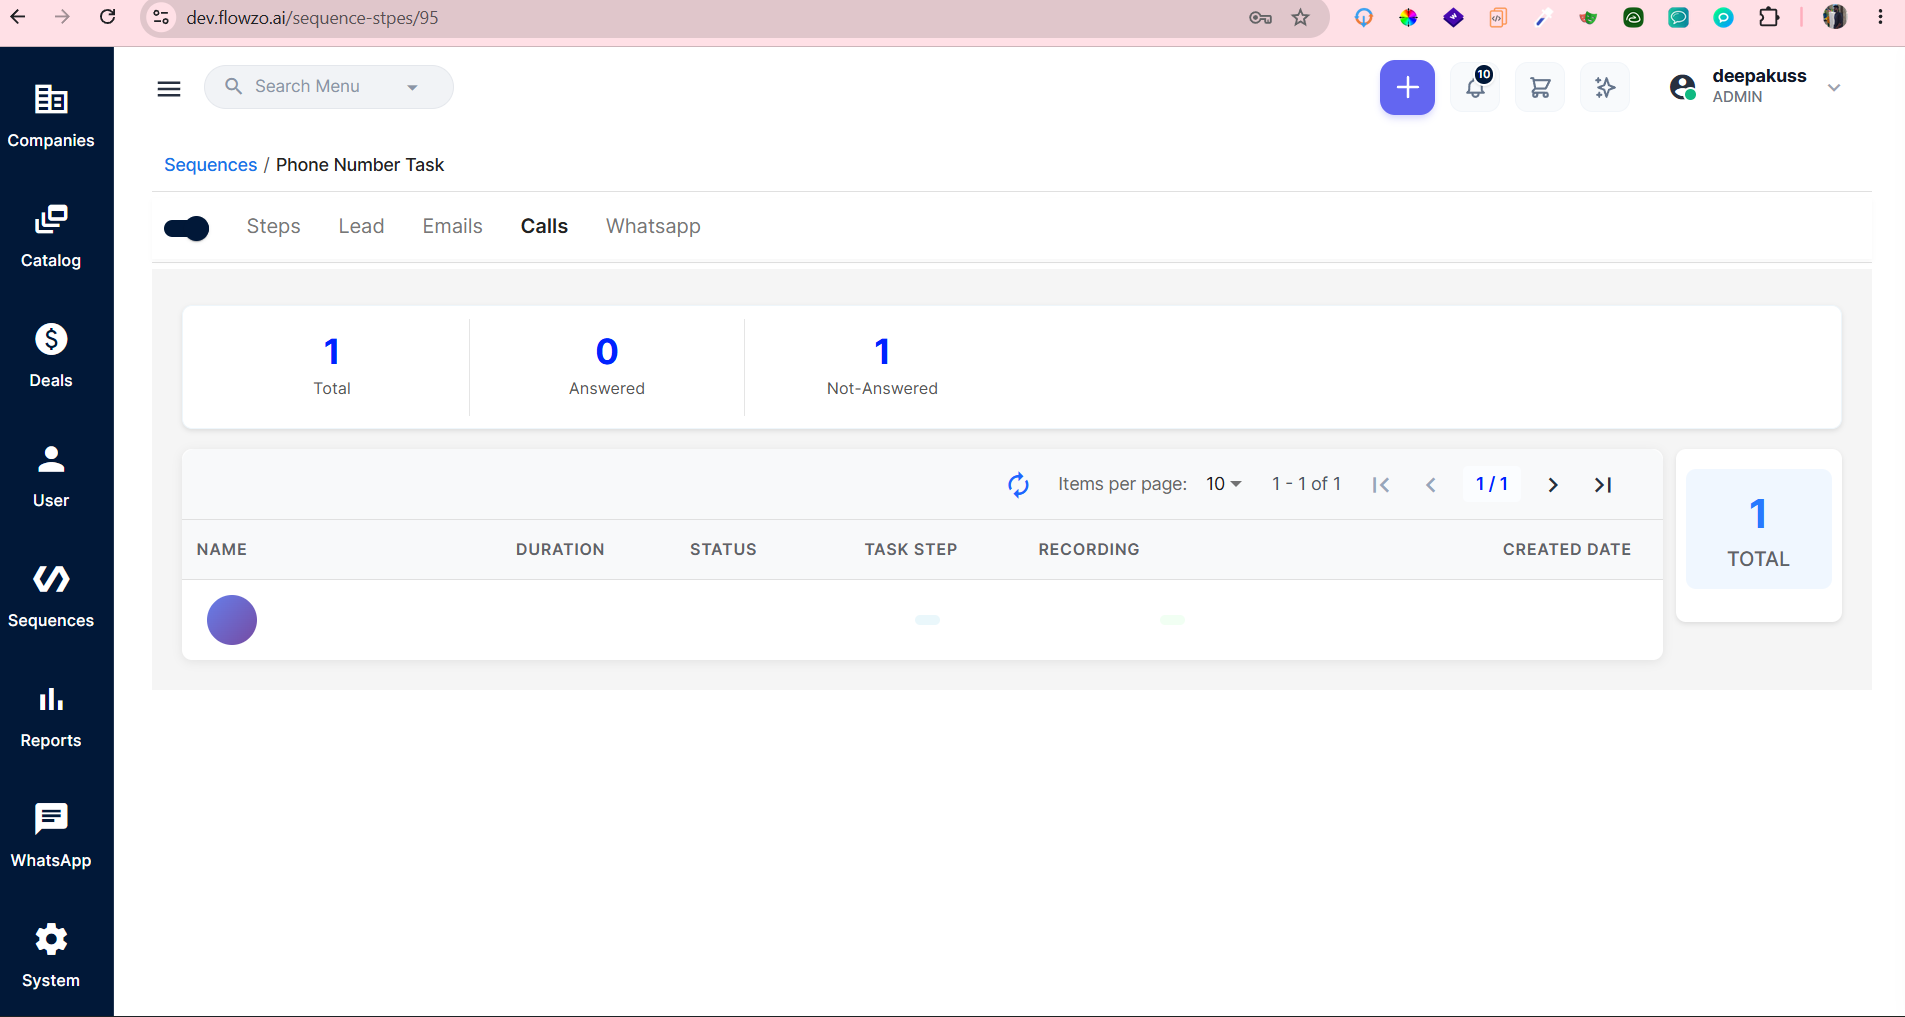Click the blue plus add button
1905x1017 pixels.
coord(1407,88)
